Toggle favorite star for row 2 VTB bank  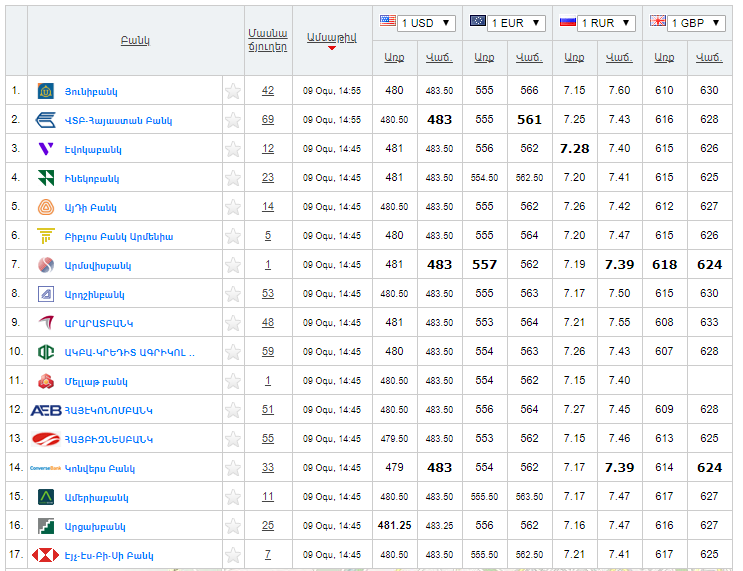[x=233, y=120]
